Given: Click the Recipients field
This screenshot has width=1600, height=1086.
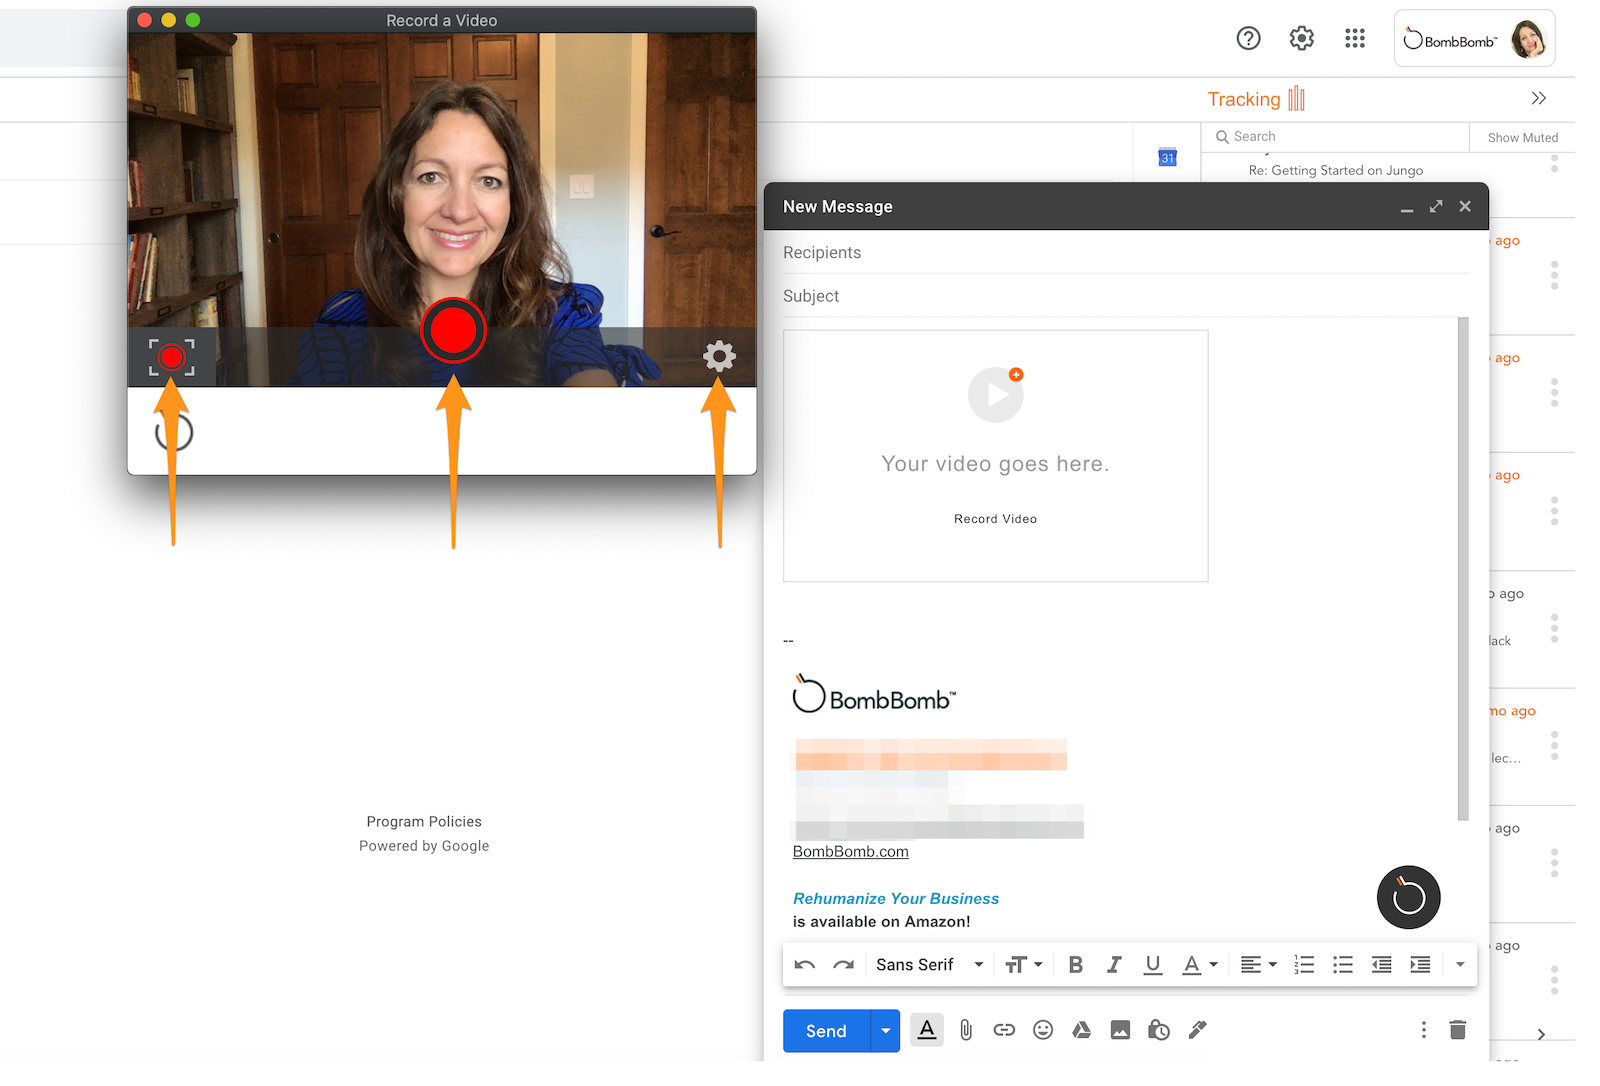Looking at the screenshot, I should coord(1126,253).
